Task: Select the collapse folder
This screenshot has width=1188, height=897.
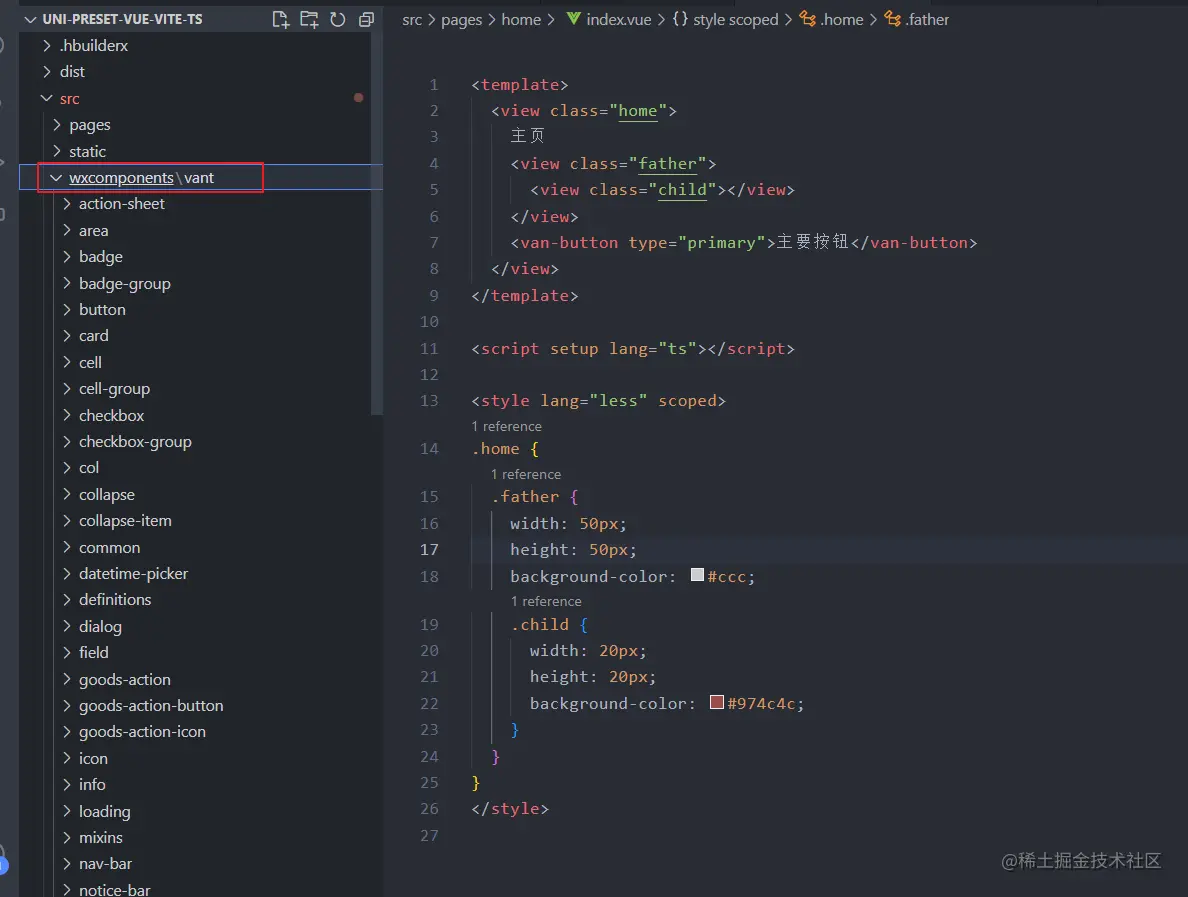Action: pos(107,495)
